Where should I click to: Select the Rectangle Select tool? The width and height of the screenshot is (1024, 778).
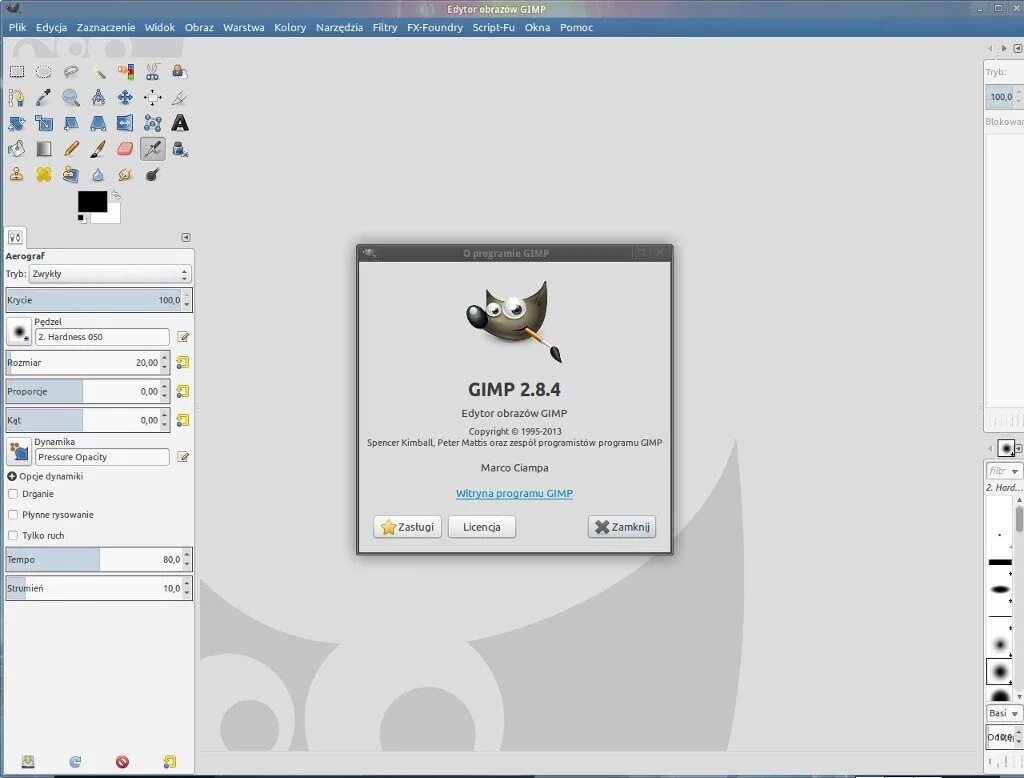tap(17, 72)
